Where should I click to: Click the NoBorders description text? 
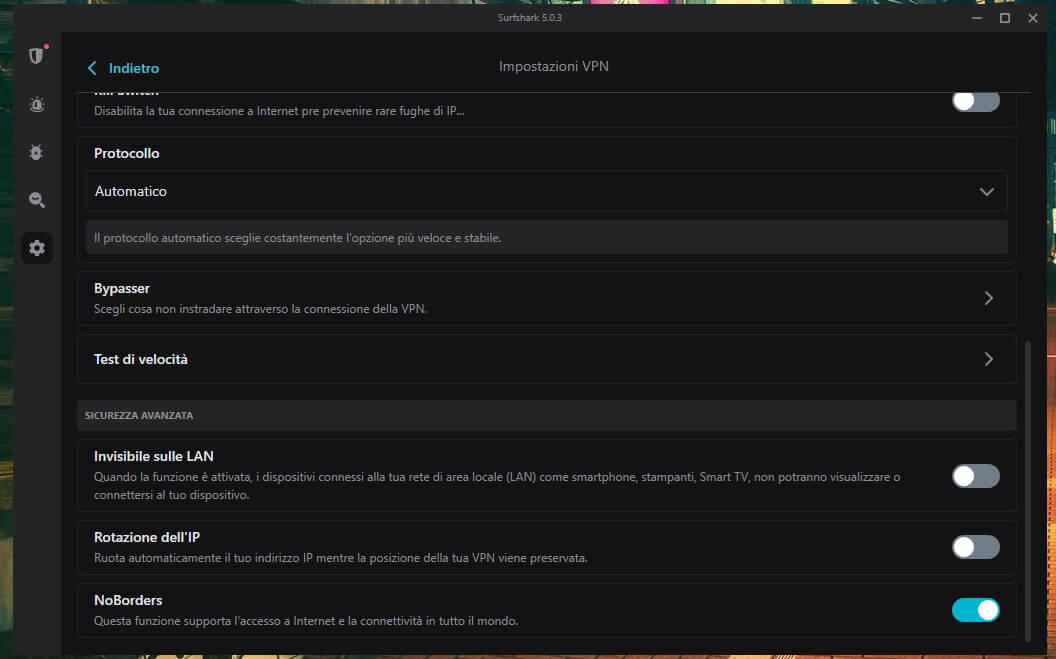tap(306, 621)
